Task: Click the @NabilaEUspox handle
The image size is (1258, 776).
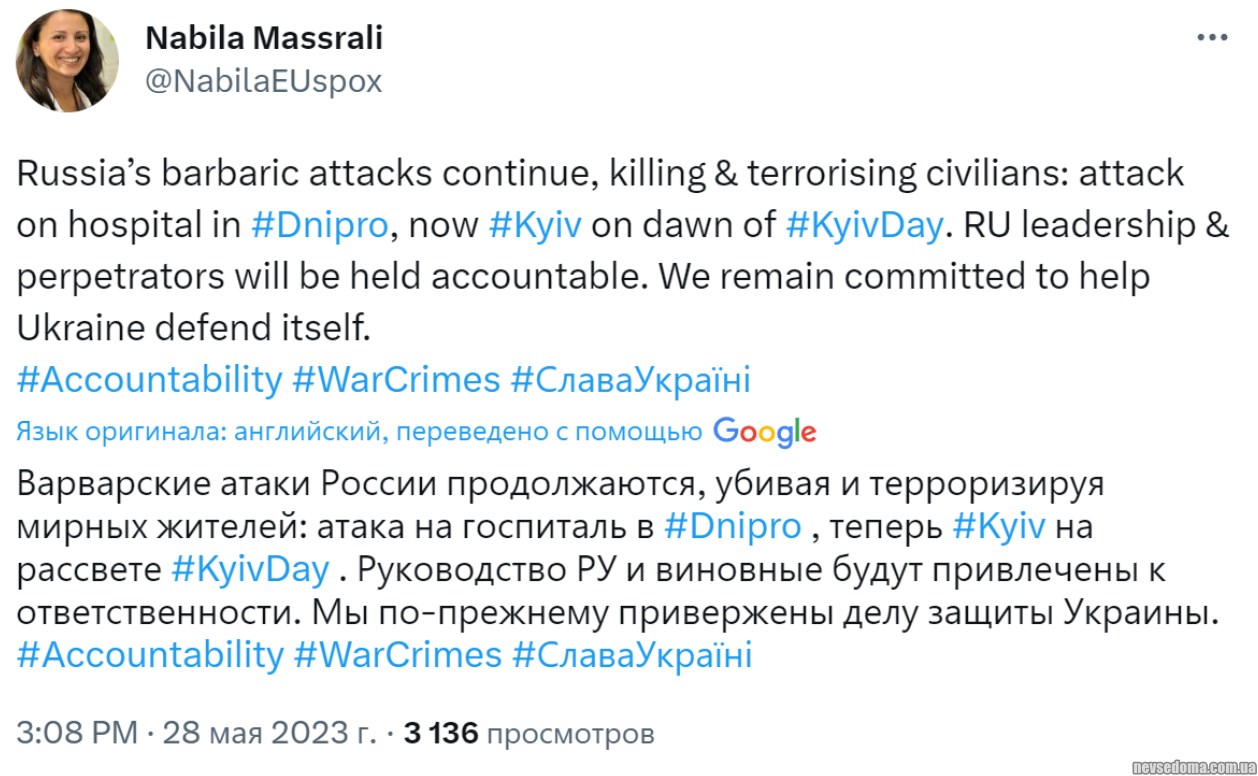Action: click(264, 81)
